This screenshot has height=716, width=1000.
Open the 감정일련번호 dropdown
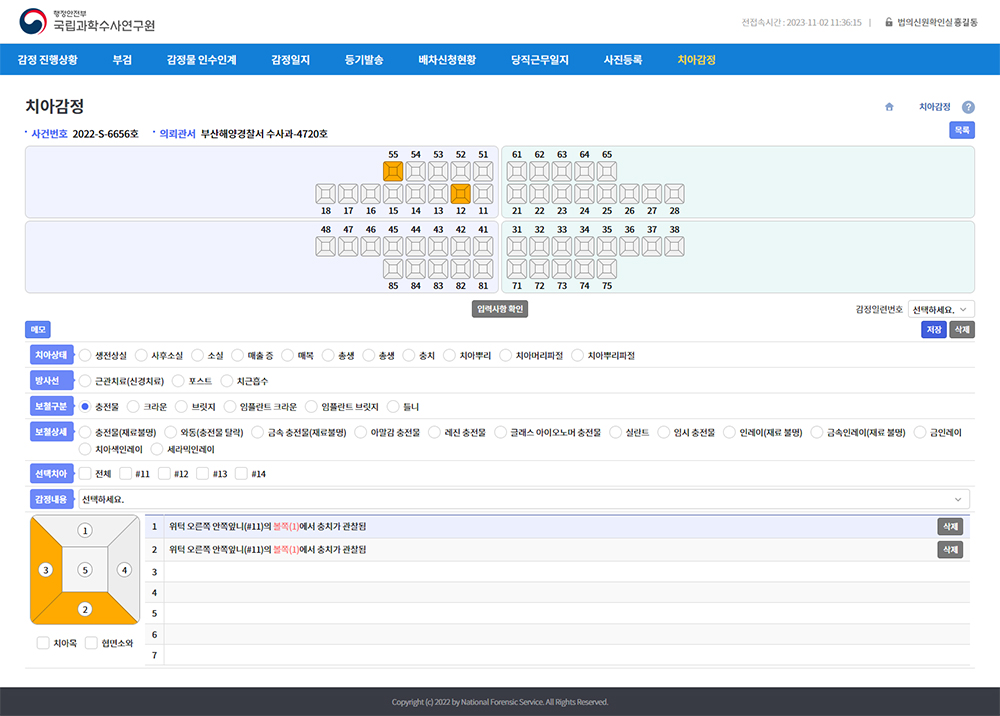[x=942, y=310]
